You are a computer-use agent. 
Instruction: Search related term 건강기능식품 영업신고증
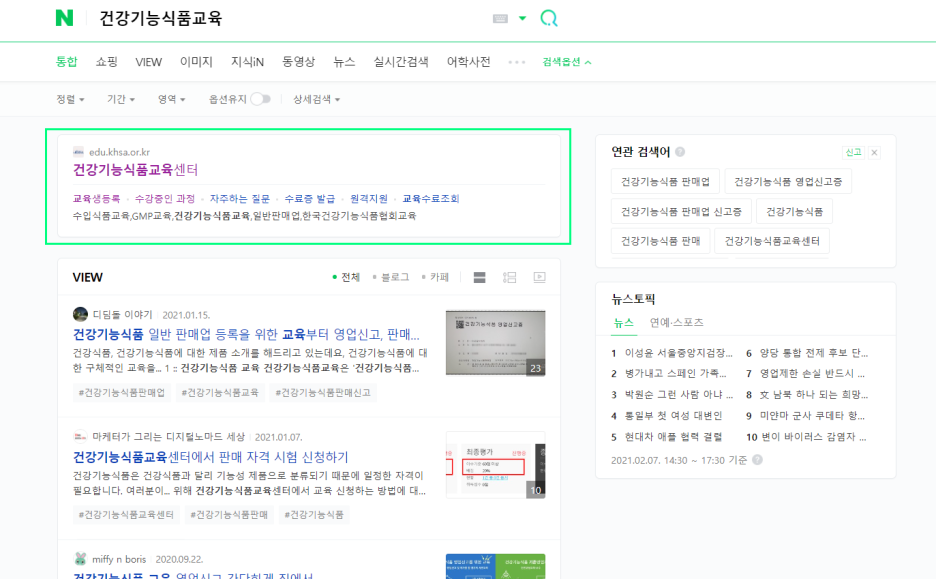pyautogui.click(x=788, y=181)
